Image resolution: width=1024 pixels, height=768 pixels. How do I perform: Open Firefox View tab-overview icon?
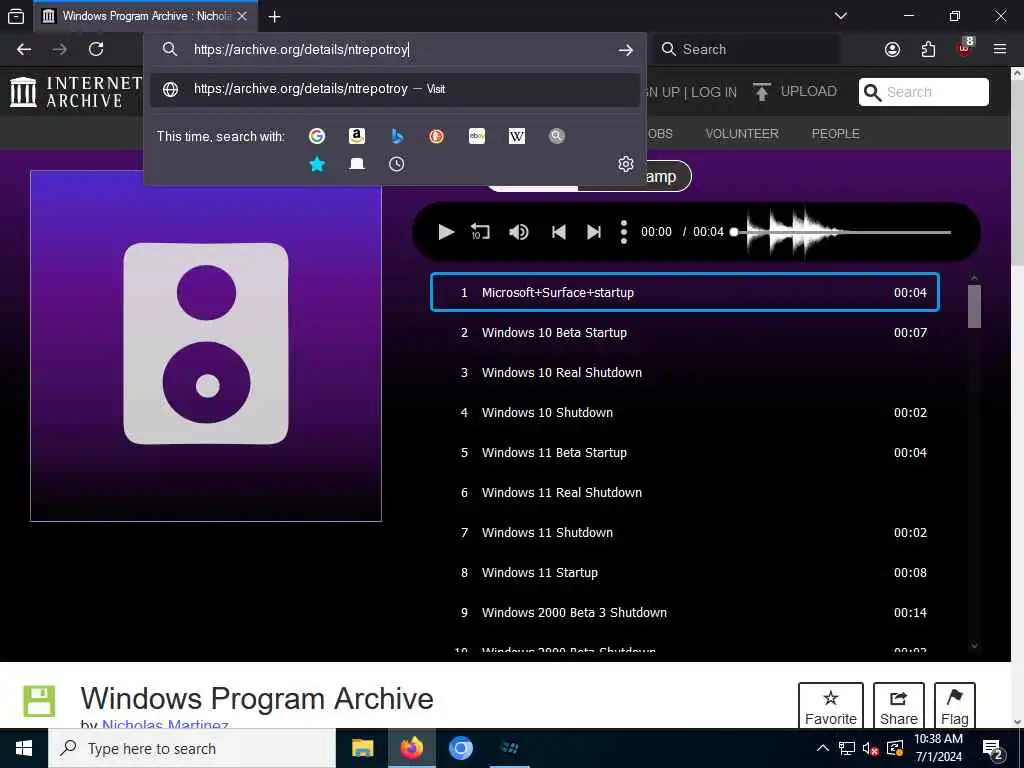click(x=16, y=16)
